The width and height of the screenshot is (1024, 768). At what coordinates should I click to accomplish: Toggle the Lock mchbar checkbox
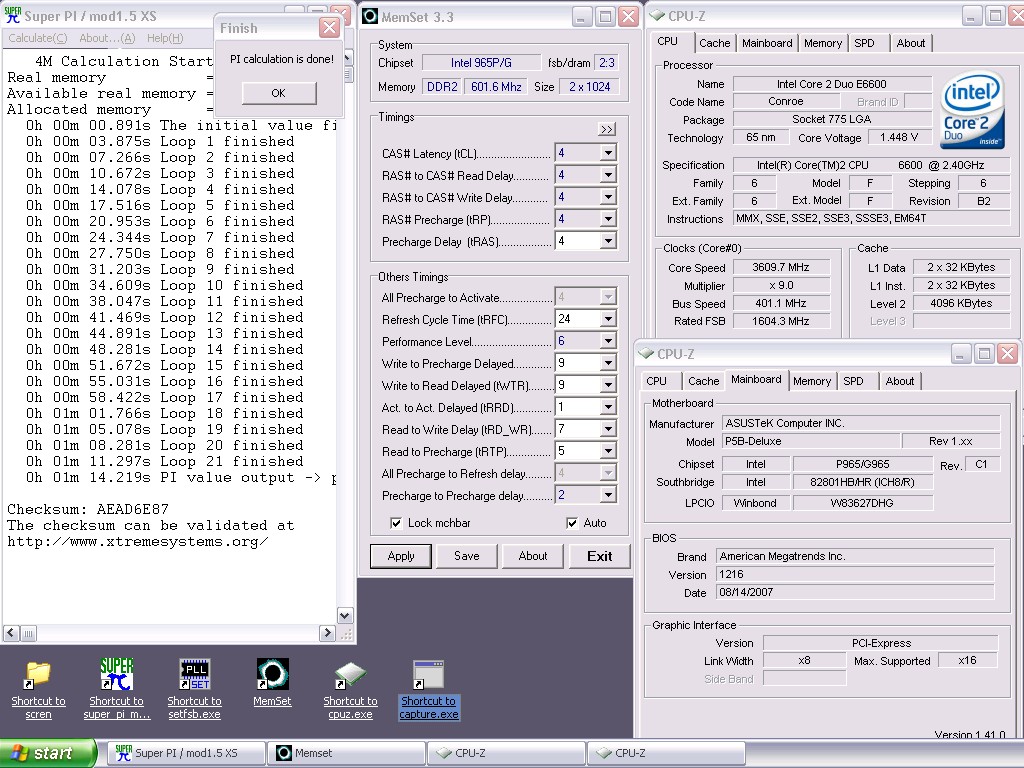395,523
